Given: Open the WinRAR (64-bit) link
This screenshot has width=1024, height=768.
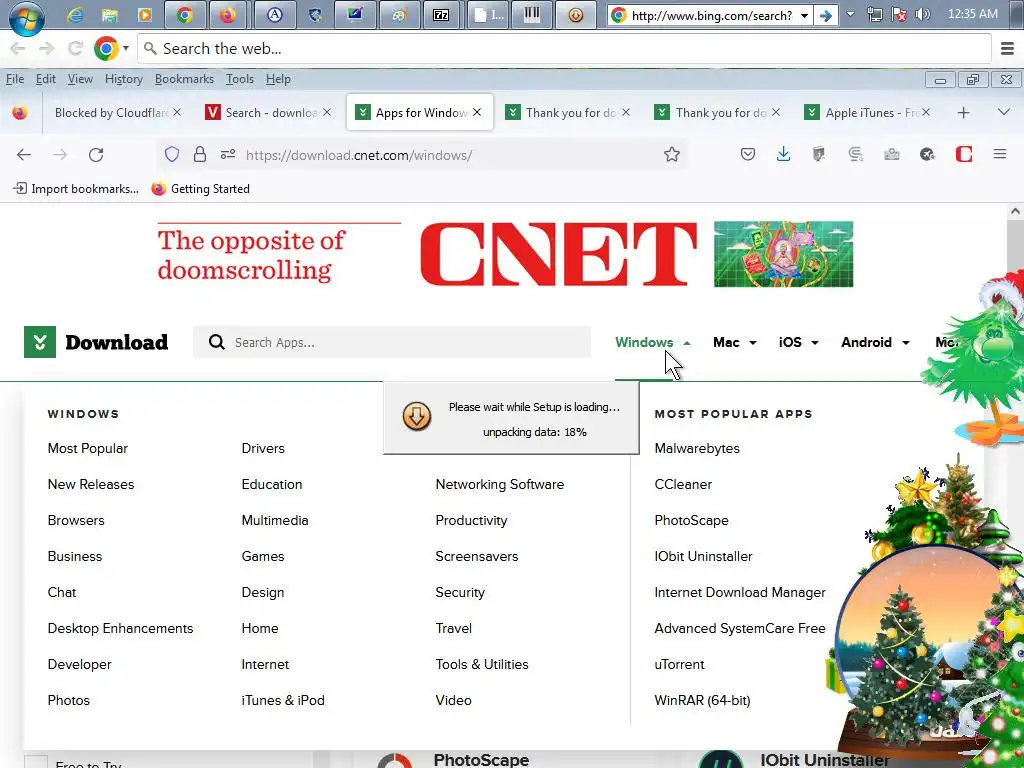Looking at the screenshot, I should 702,700.
